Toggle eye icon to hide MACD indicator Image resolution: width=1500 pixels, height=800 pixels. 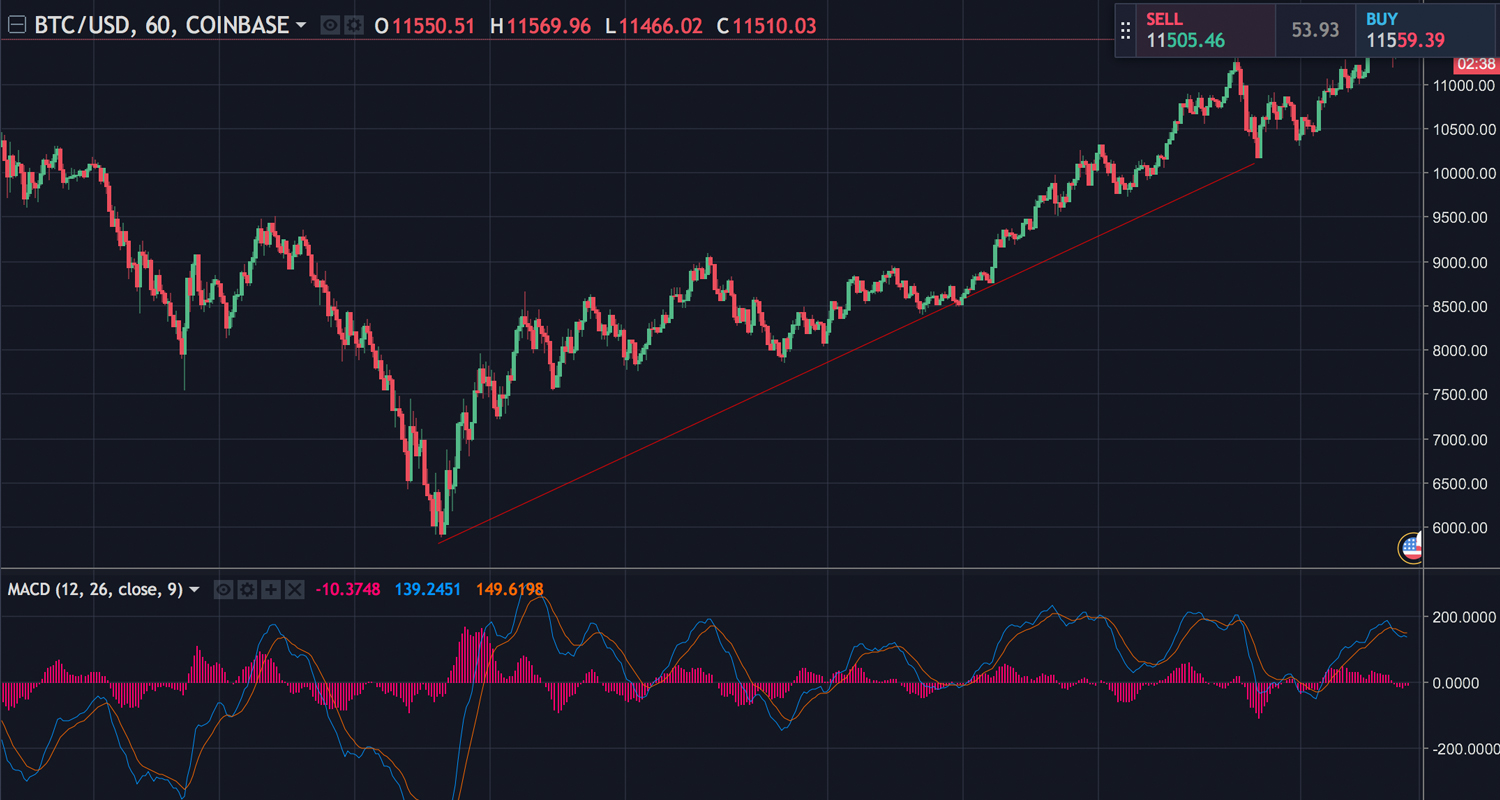(224, 590)
